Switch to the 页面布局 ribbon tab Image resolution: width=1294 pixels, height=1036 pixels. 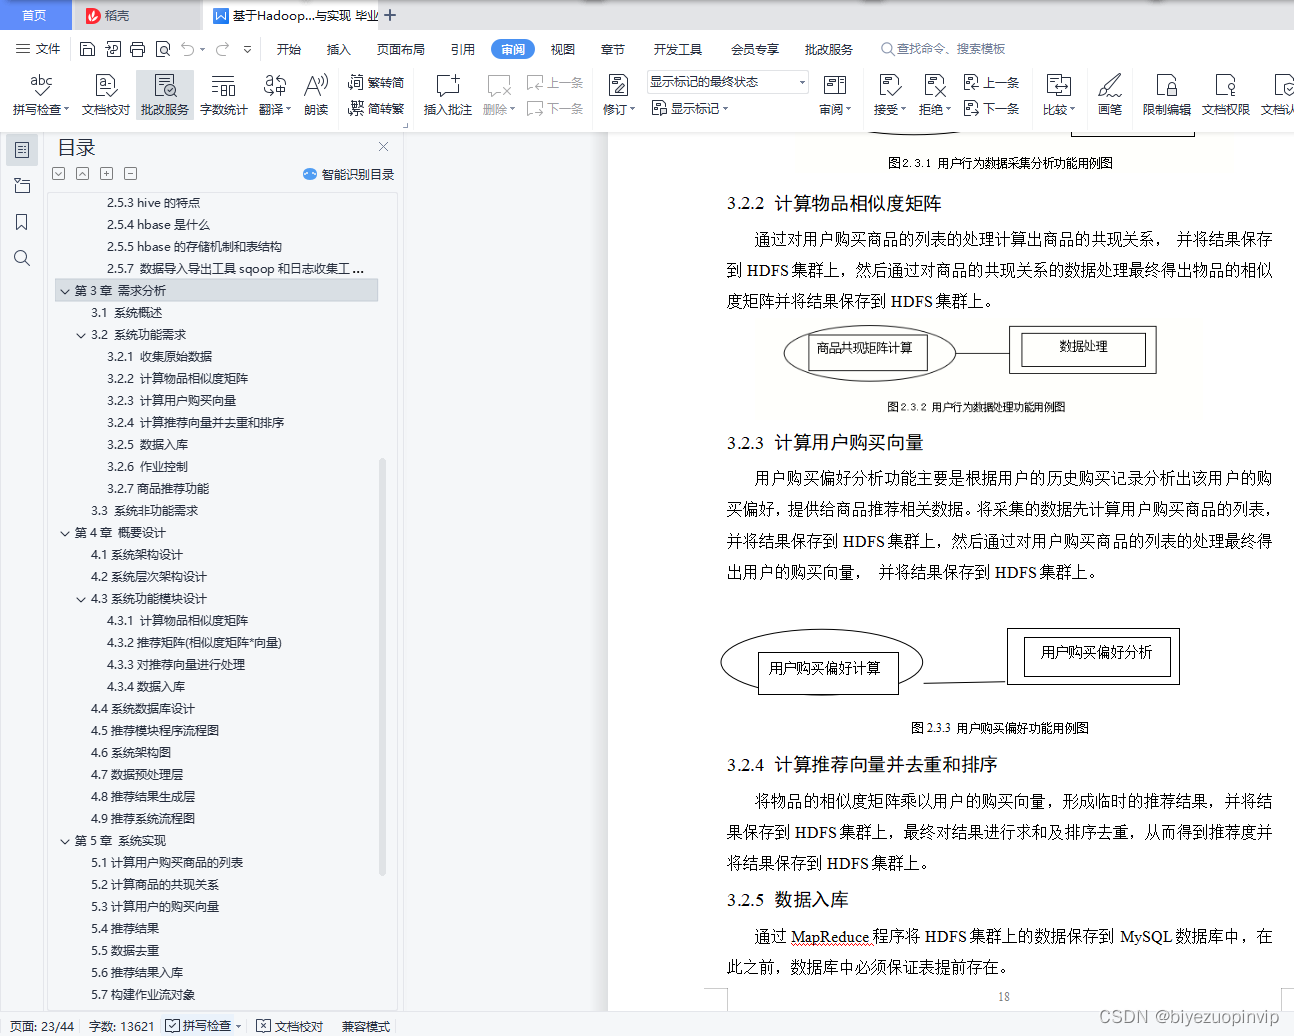click(401, 49)
